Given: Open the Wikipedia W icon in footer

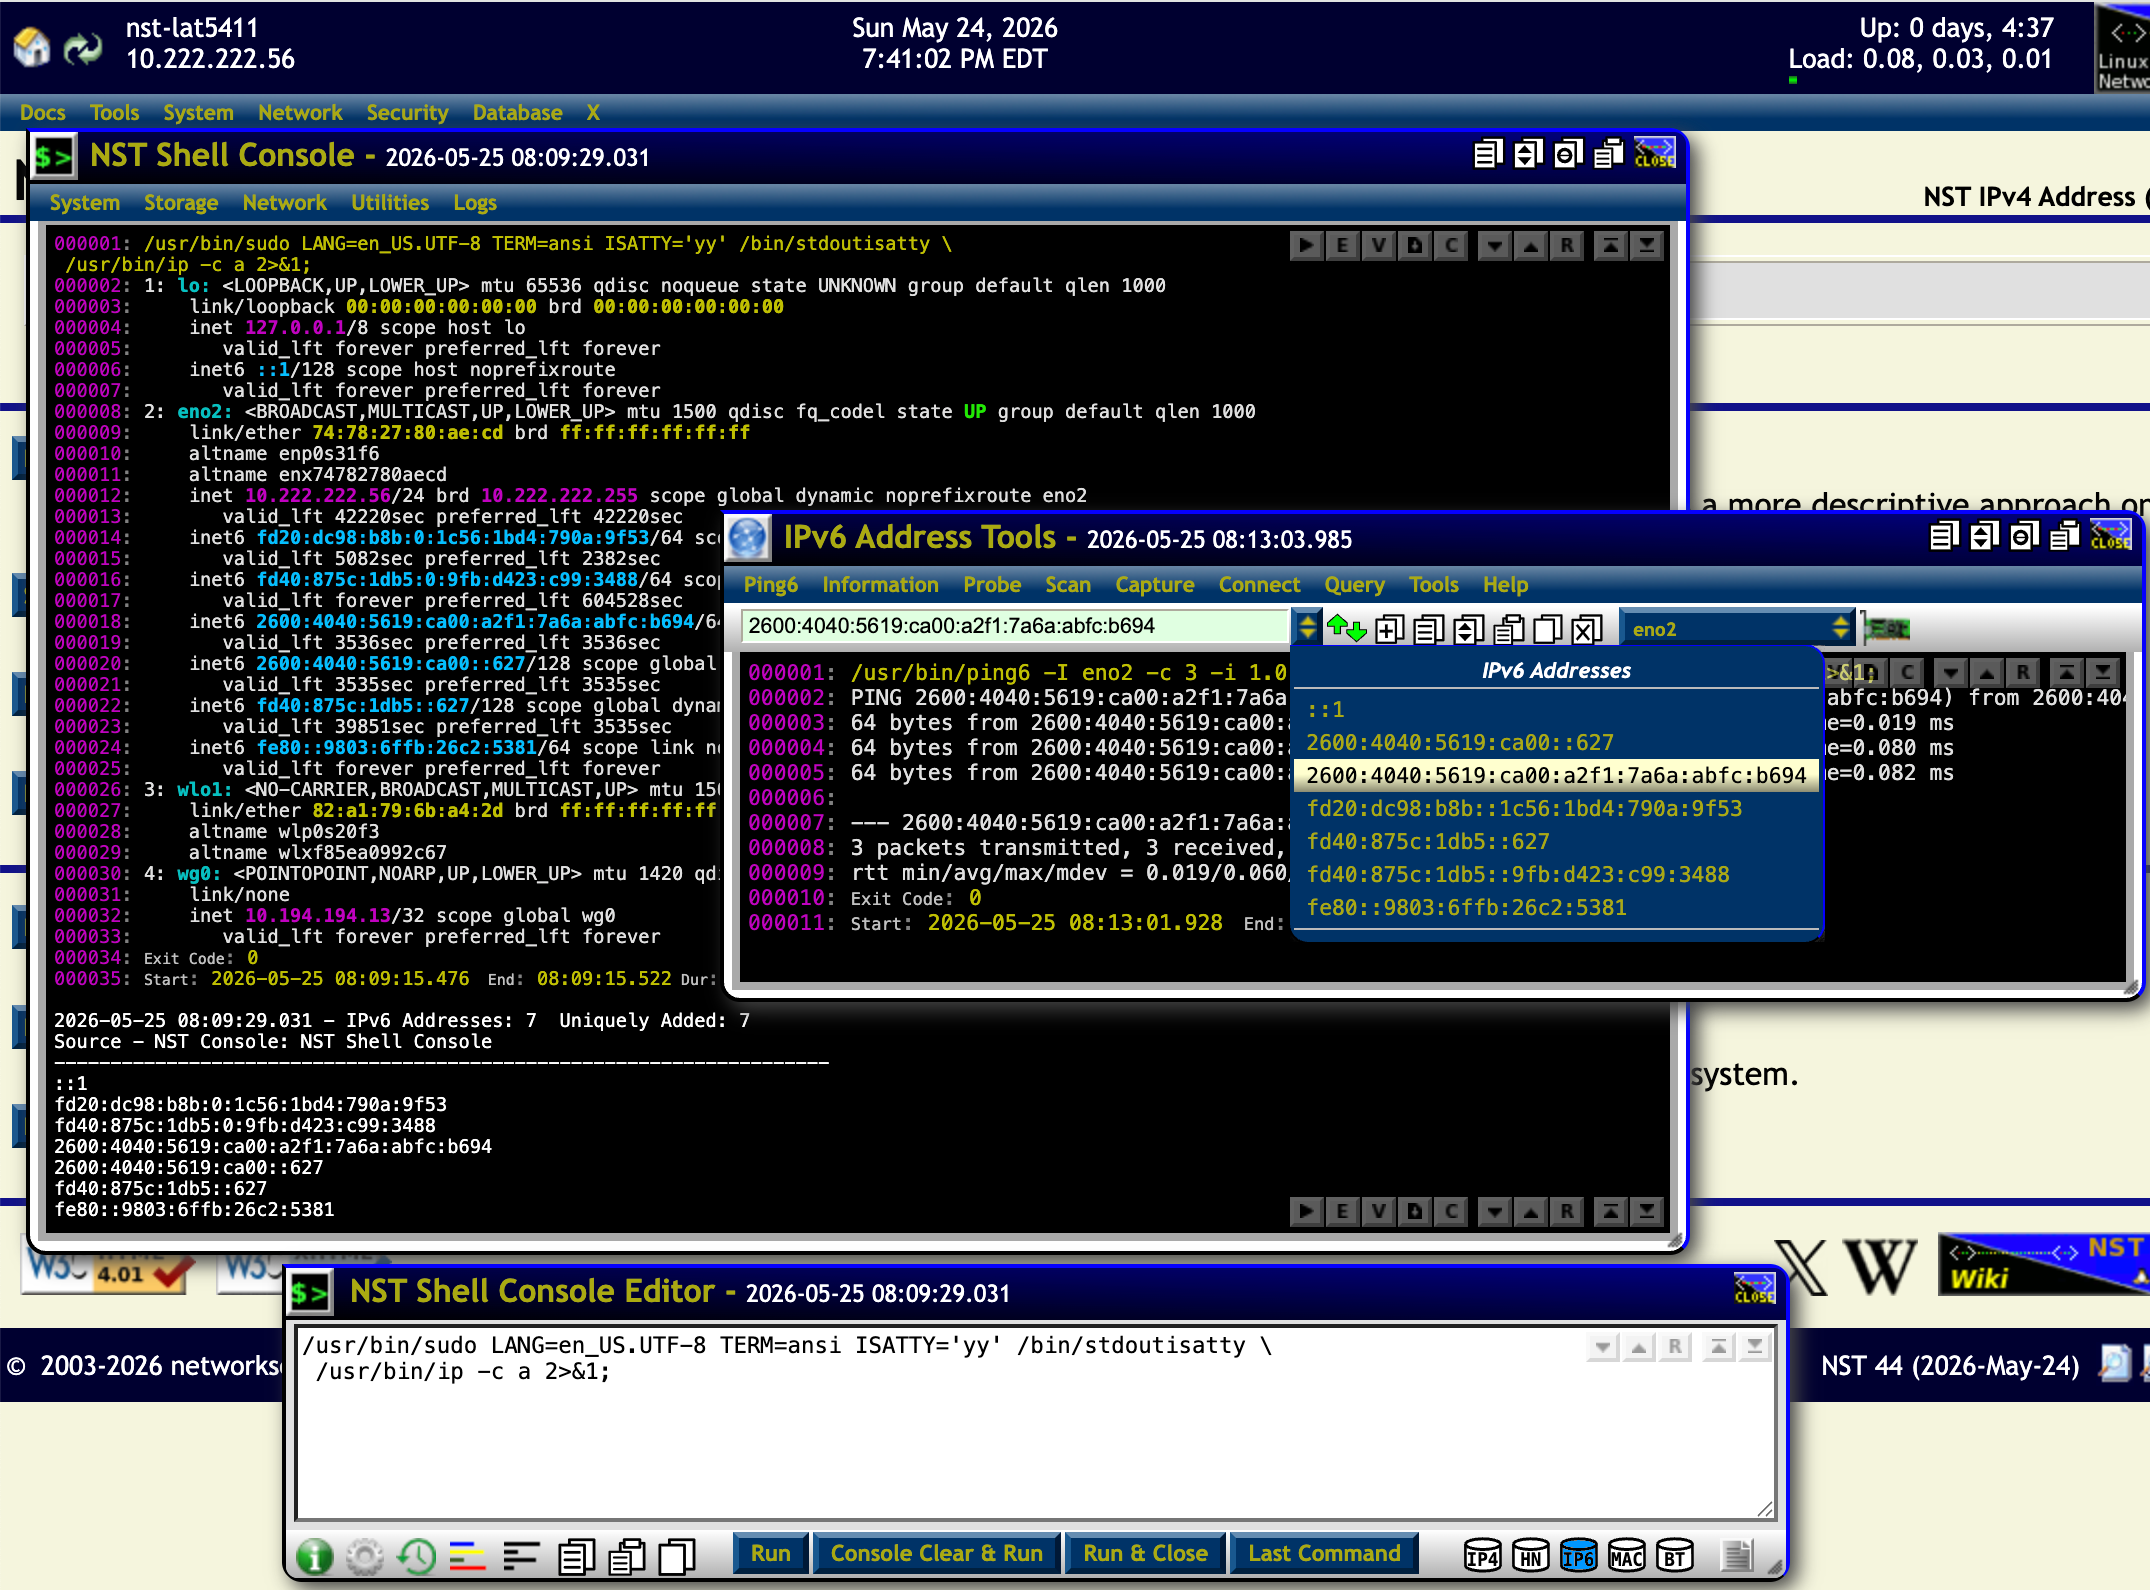Looking at the screenshot, I should coord(1880,1265).
